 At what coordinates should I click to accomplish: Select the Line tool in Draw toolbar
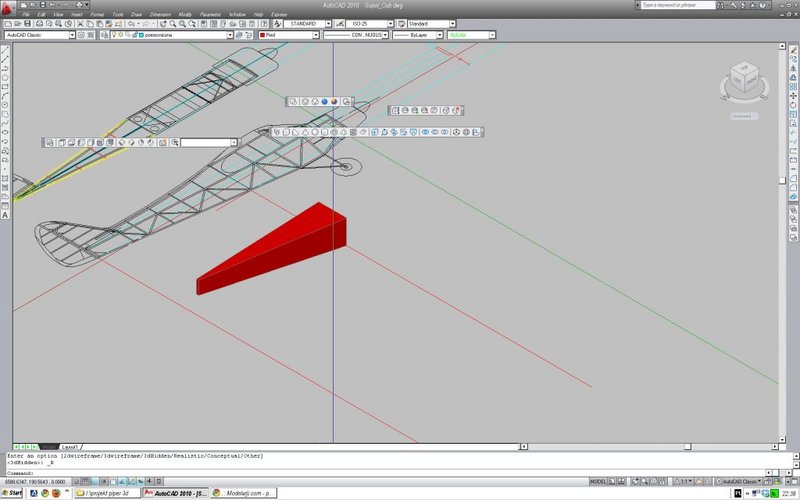tap(5, 49)
